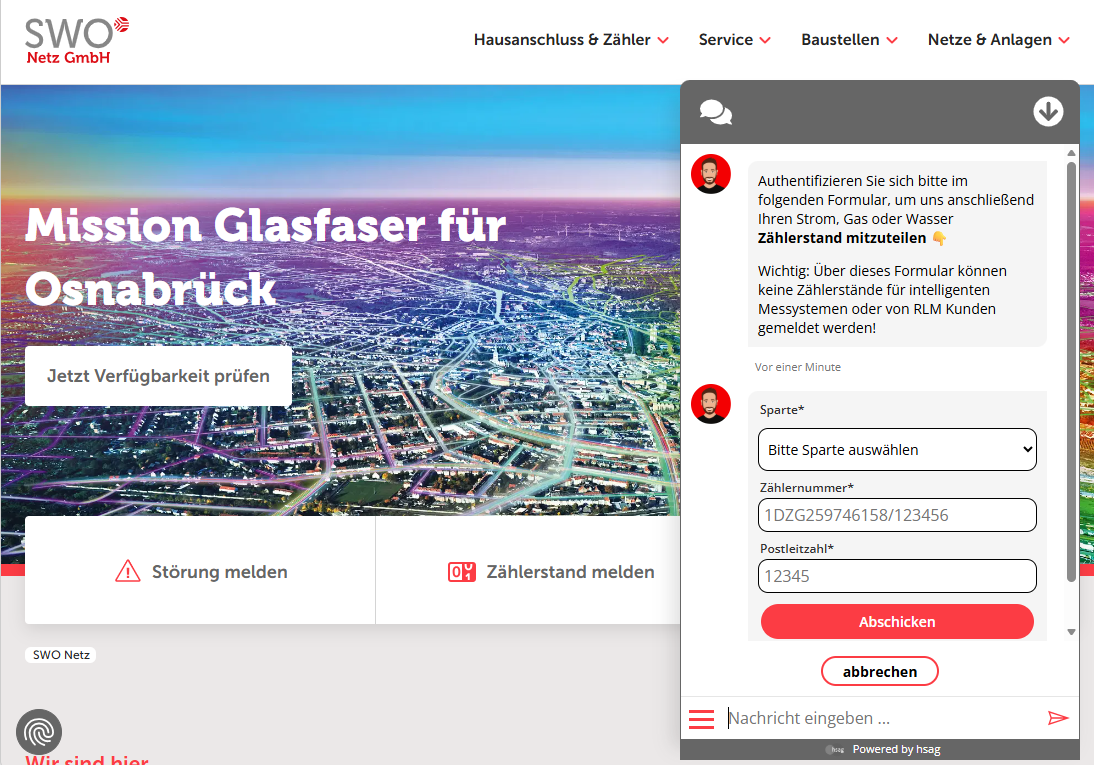This screenshot has width=1094, height=765.
Task: Click the meter counter icon for Zählerstand
Action: pyautogui.click(x=461, y=572)
